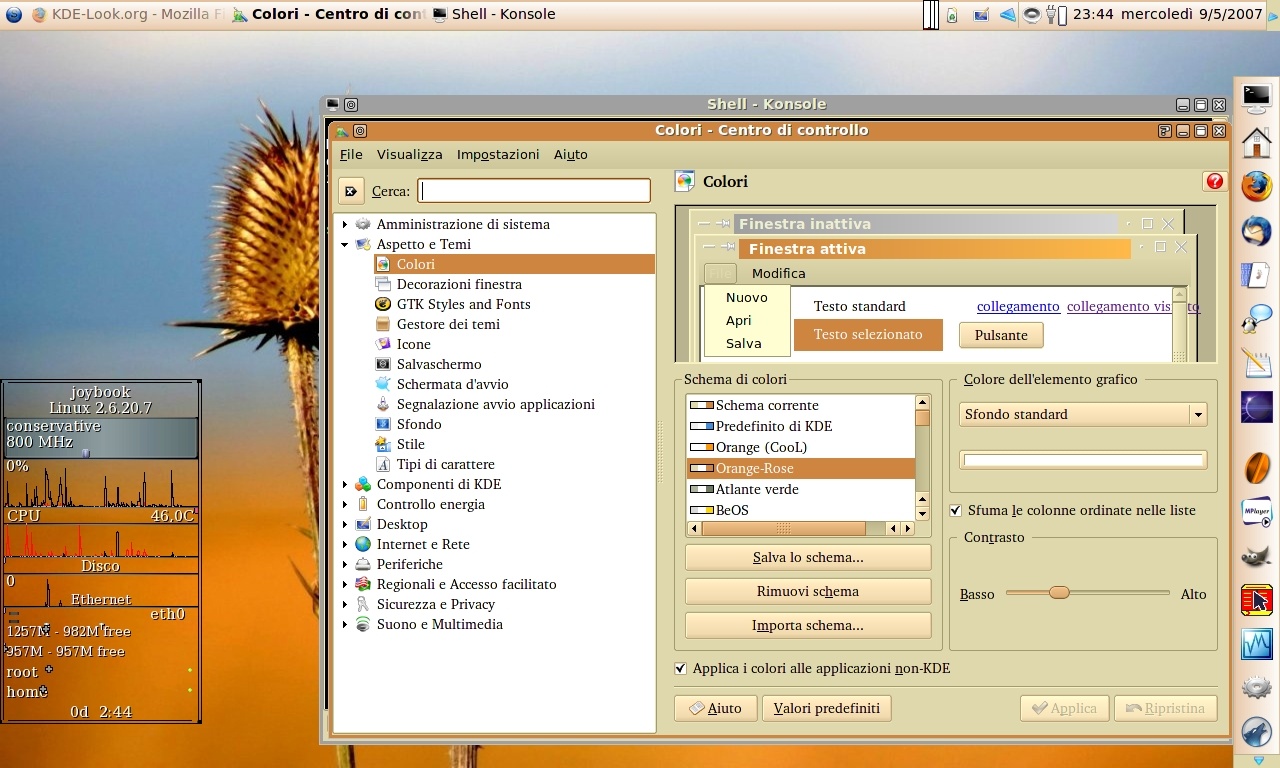Click in the Cerca search field
This screenshot has height=768, width=1280.
coord(534,191)
